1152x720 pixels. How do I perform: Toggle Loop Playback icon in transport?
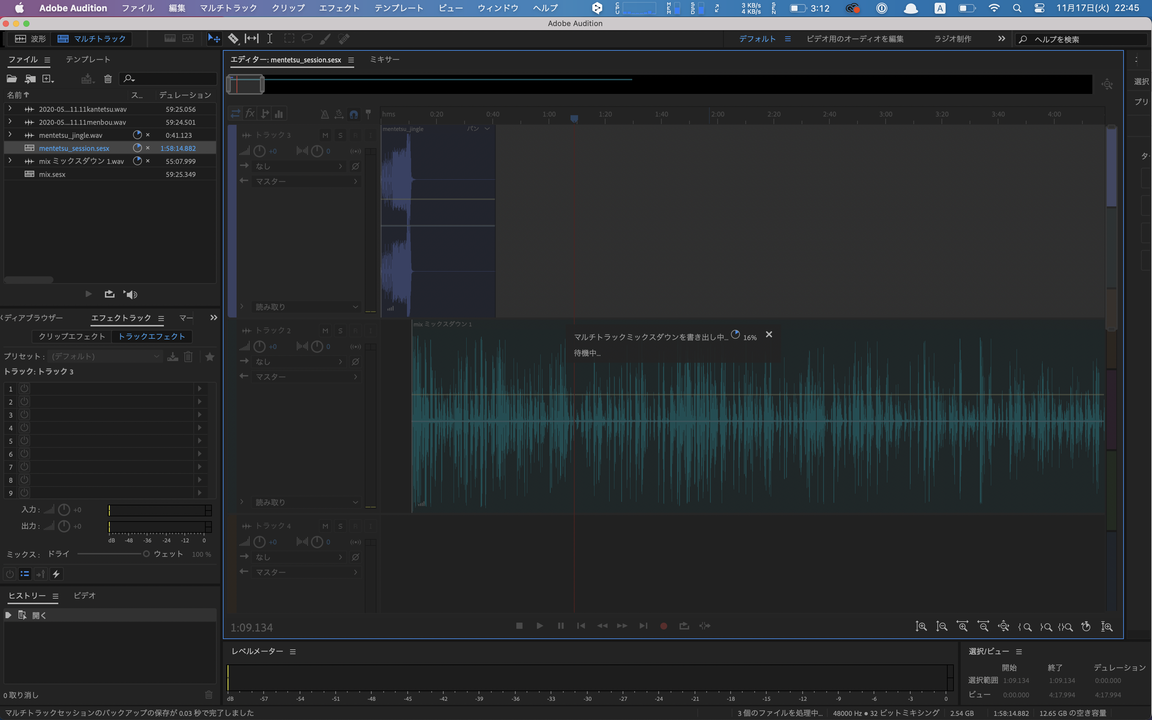point(684,626)
